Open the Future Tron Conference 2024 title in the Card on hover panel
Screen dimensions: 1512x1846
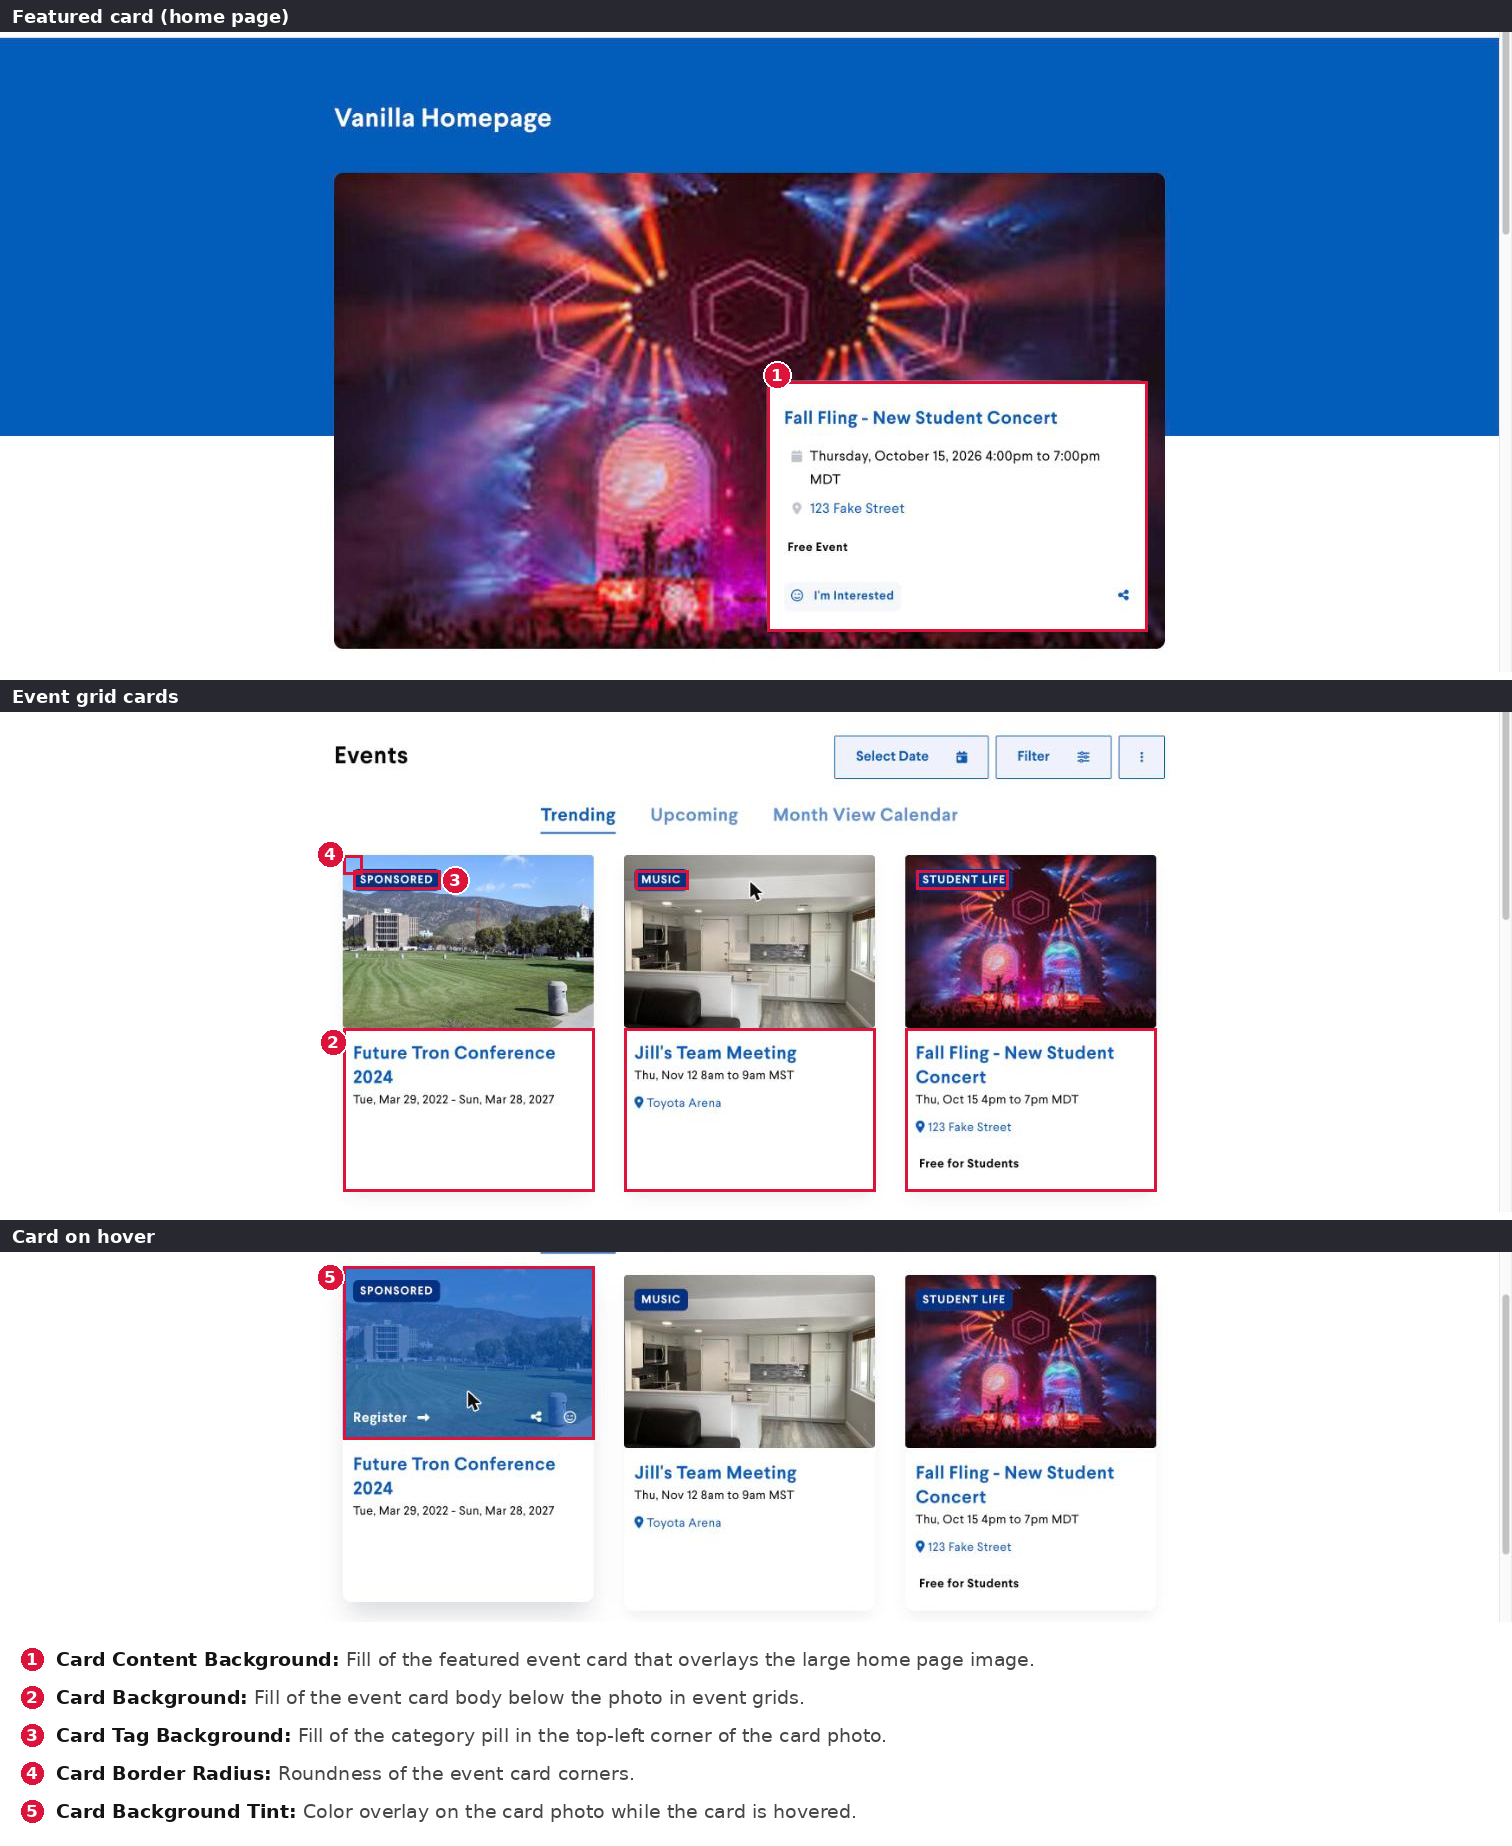tap(453, 1476)
